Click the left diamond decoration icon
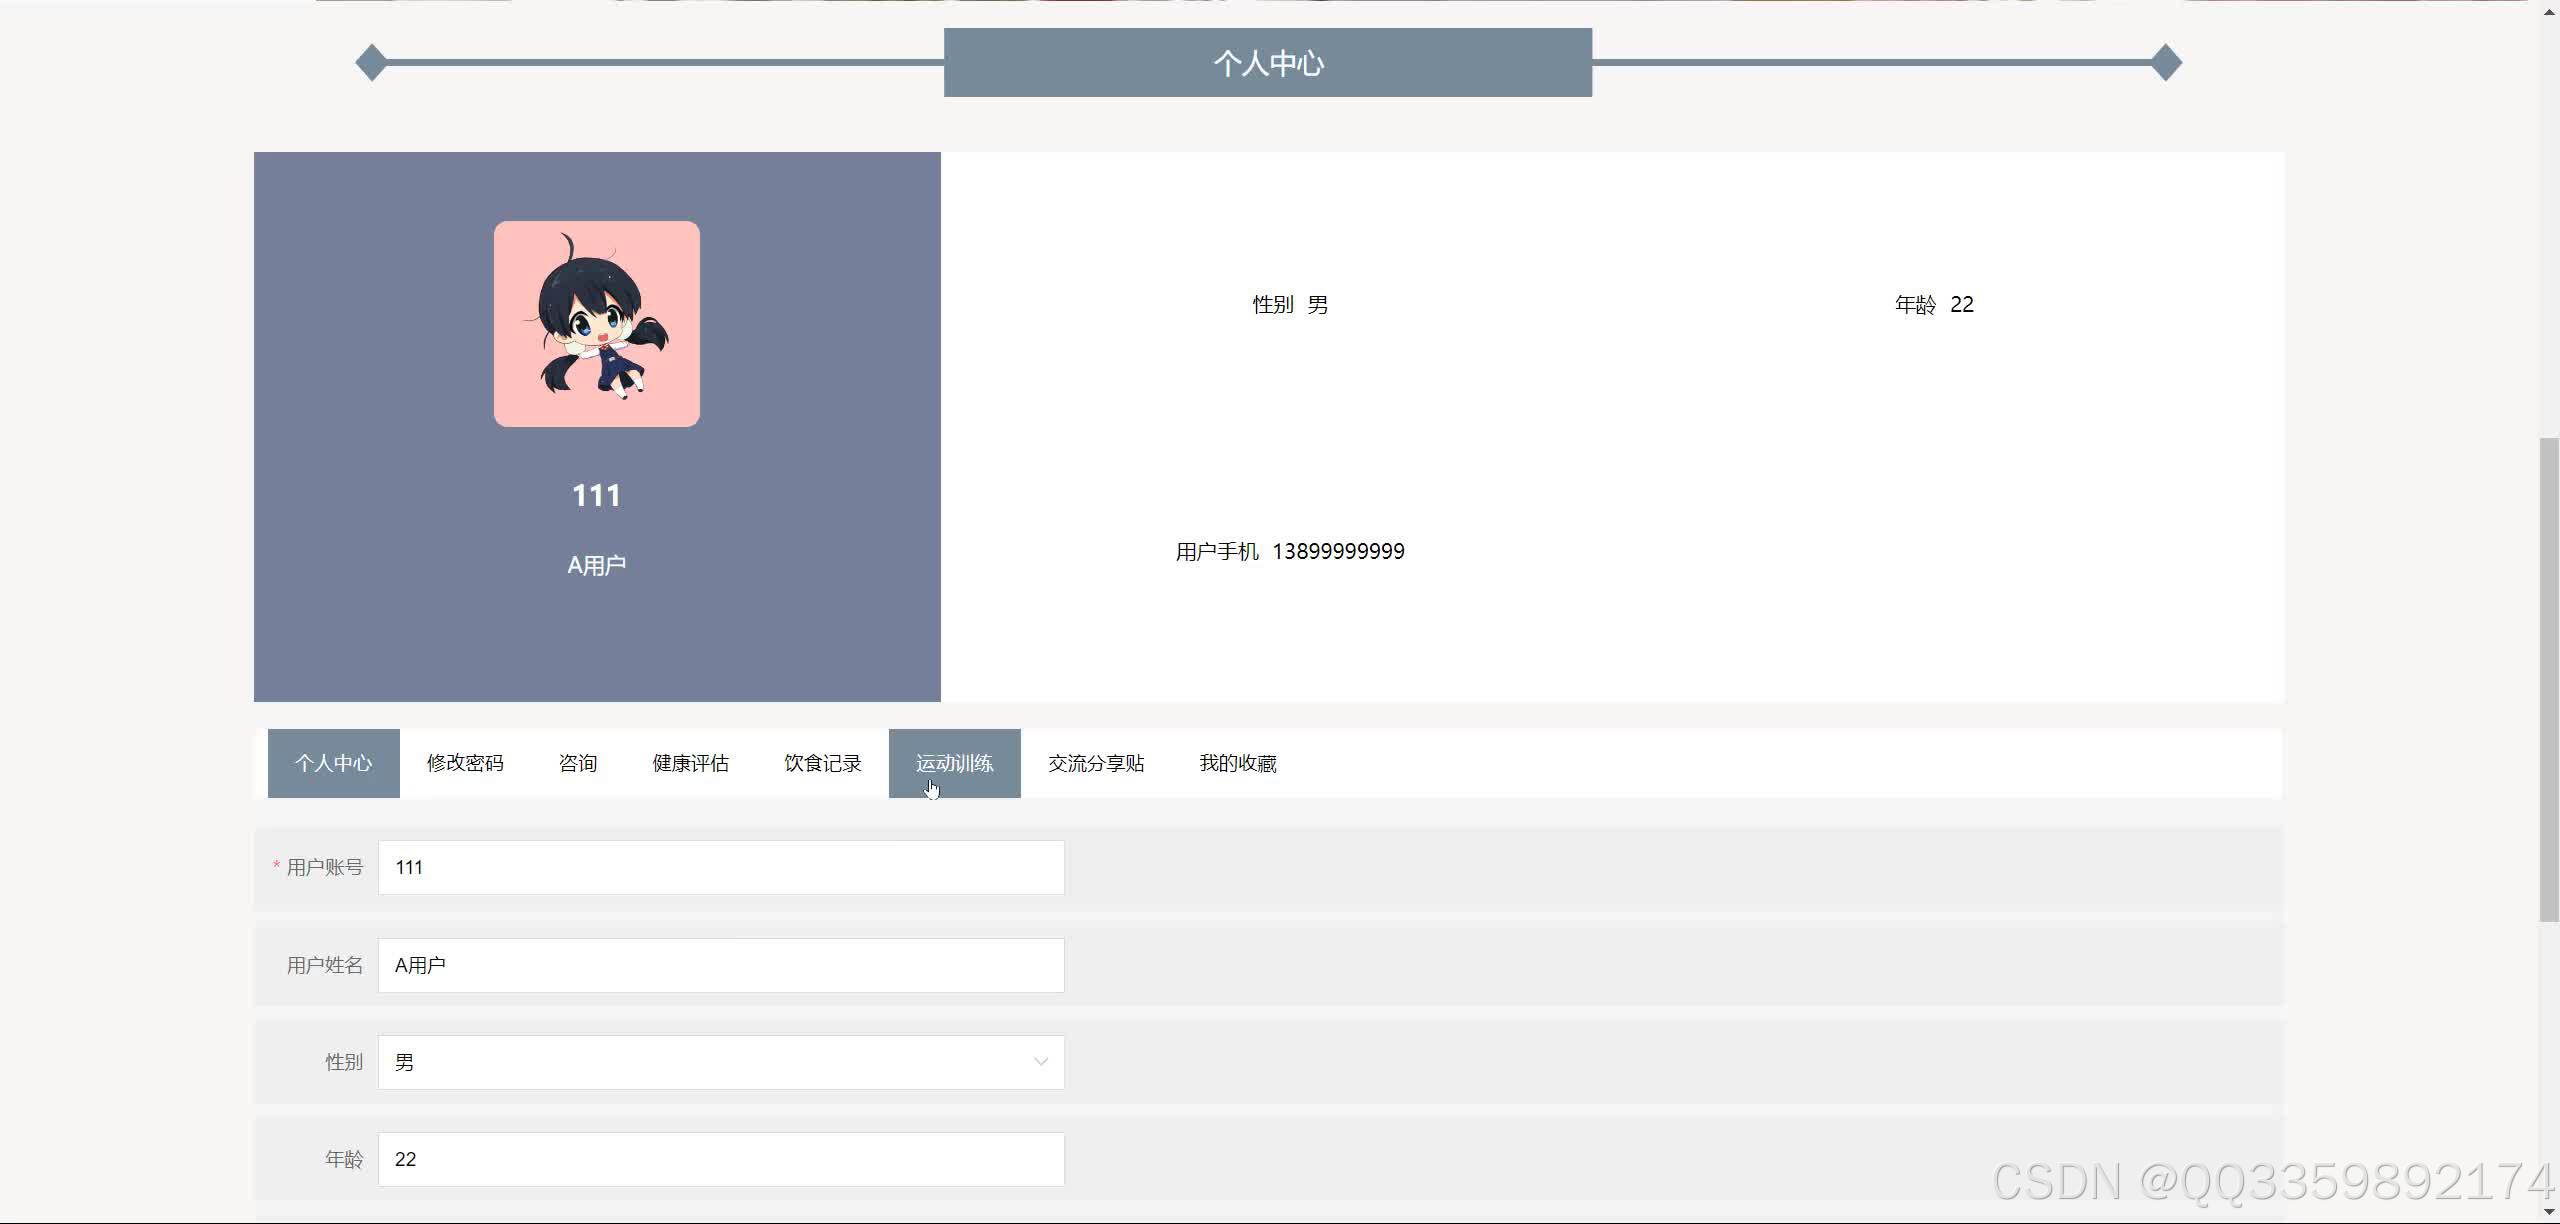The image size is (2560, 1224). 371,63
